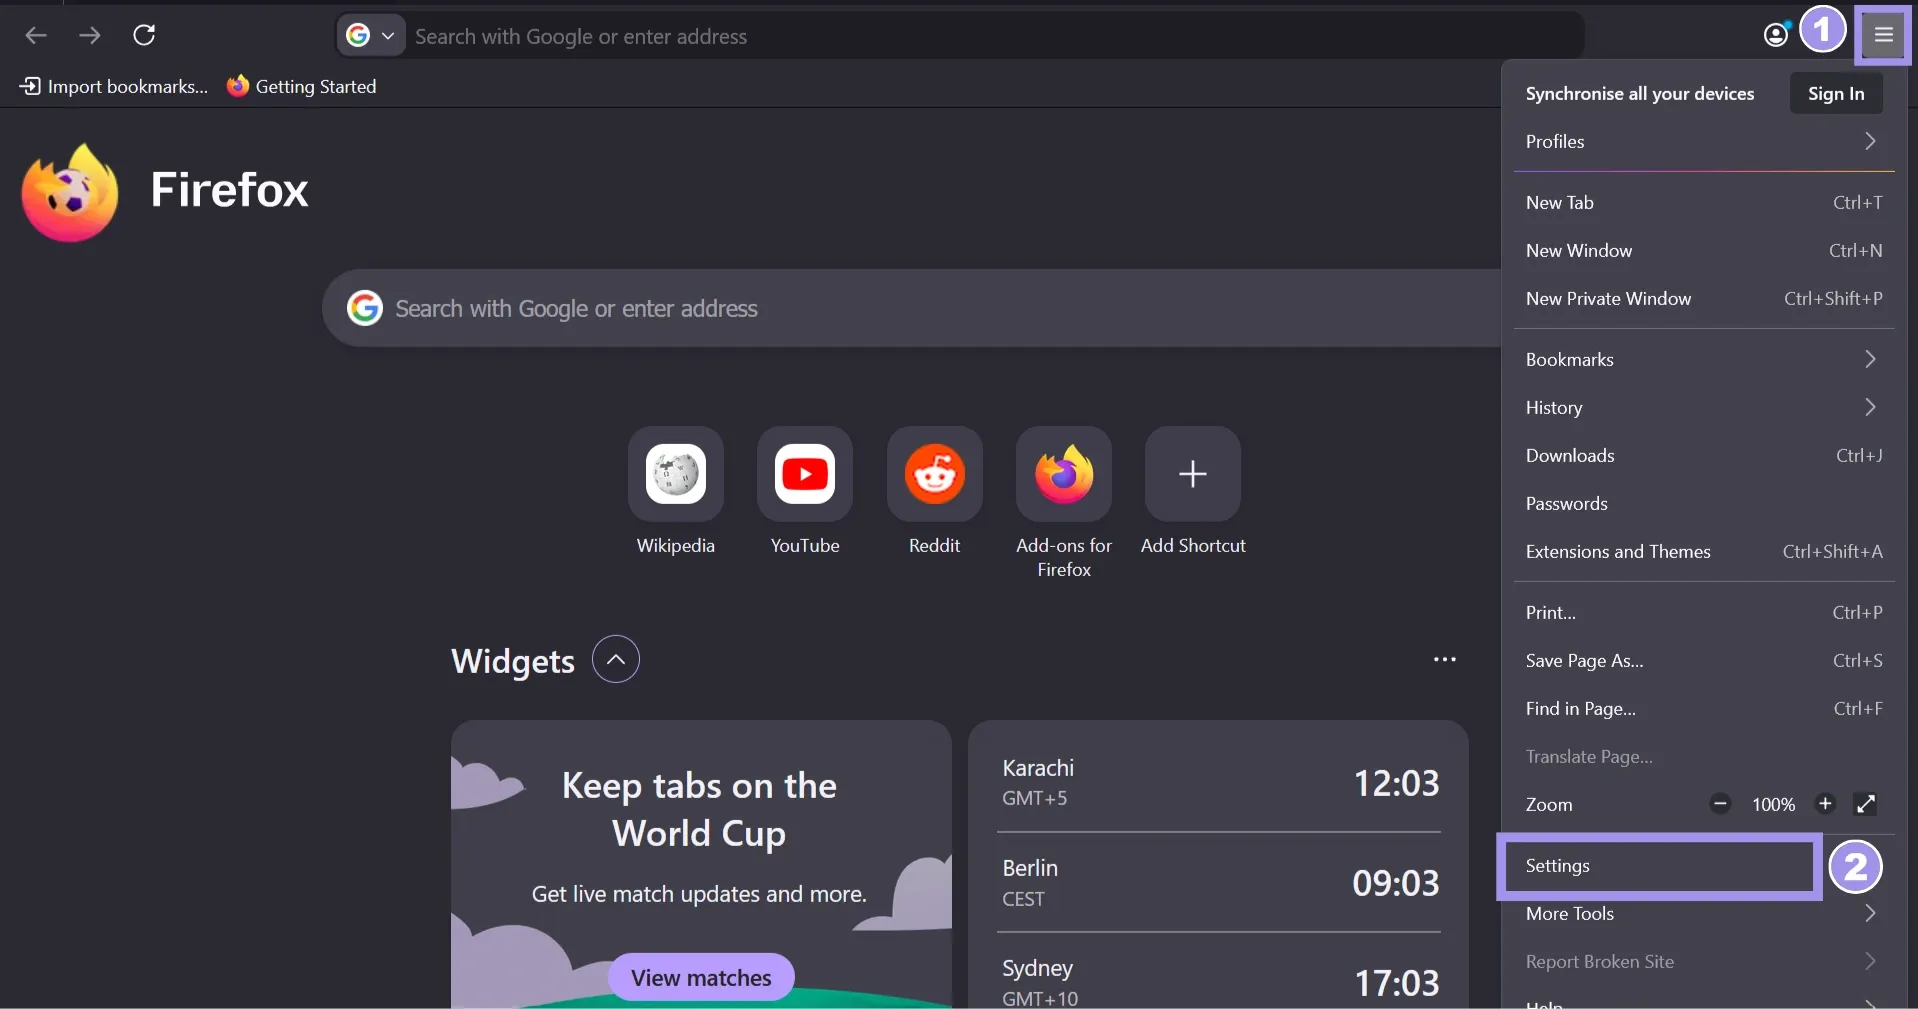Click the Google icon in search box
Viewport: 1918px width, 1009px height.
(x=364, y=308)
